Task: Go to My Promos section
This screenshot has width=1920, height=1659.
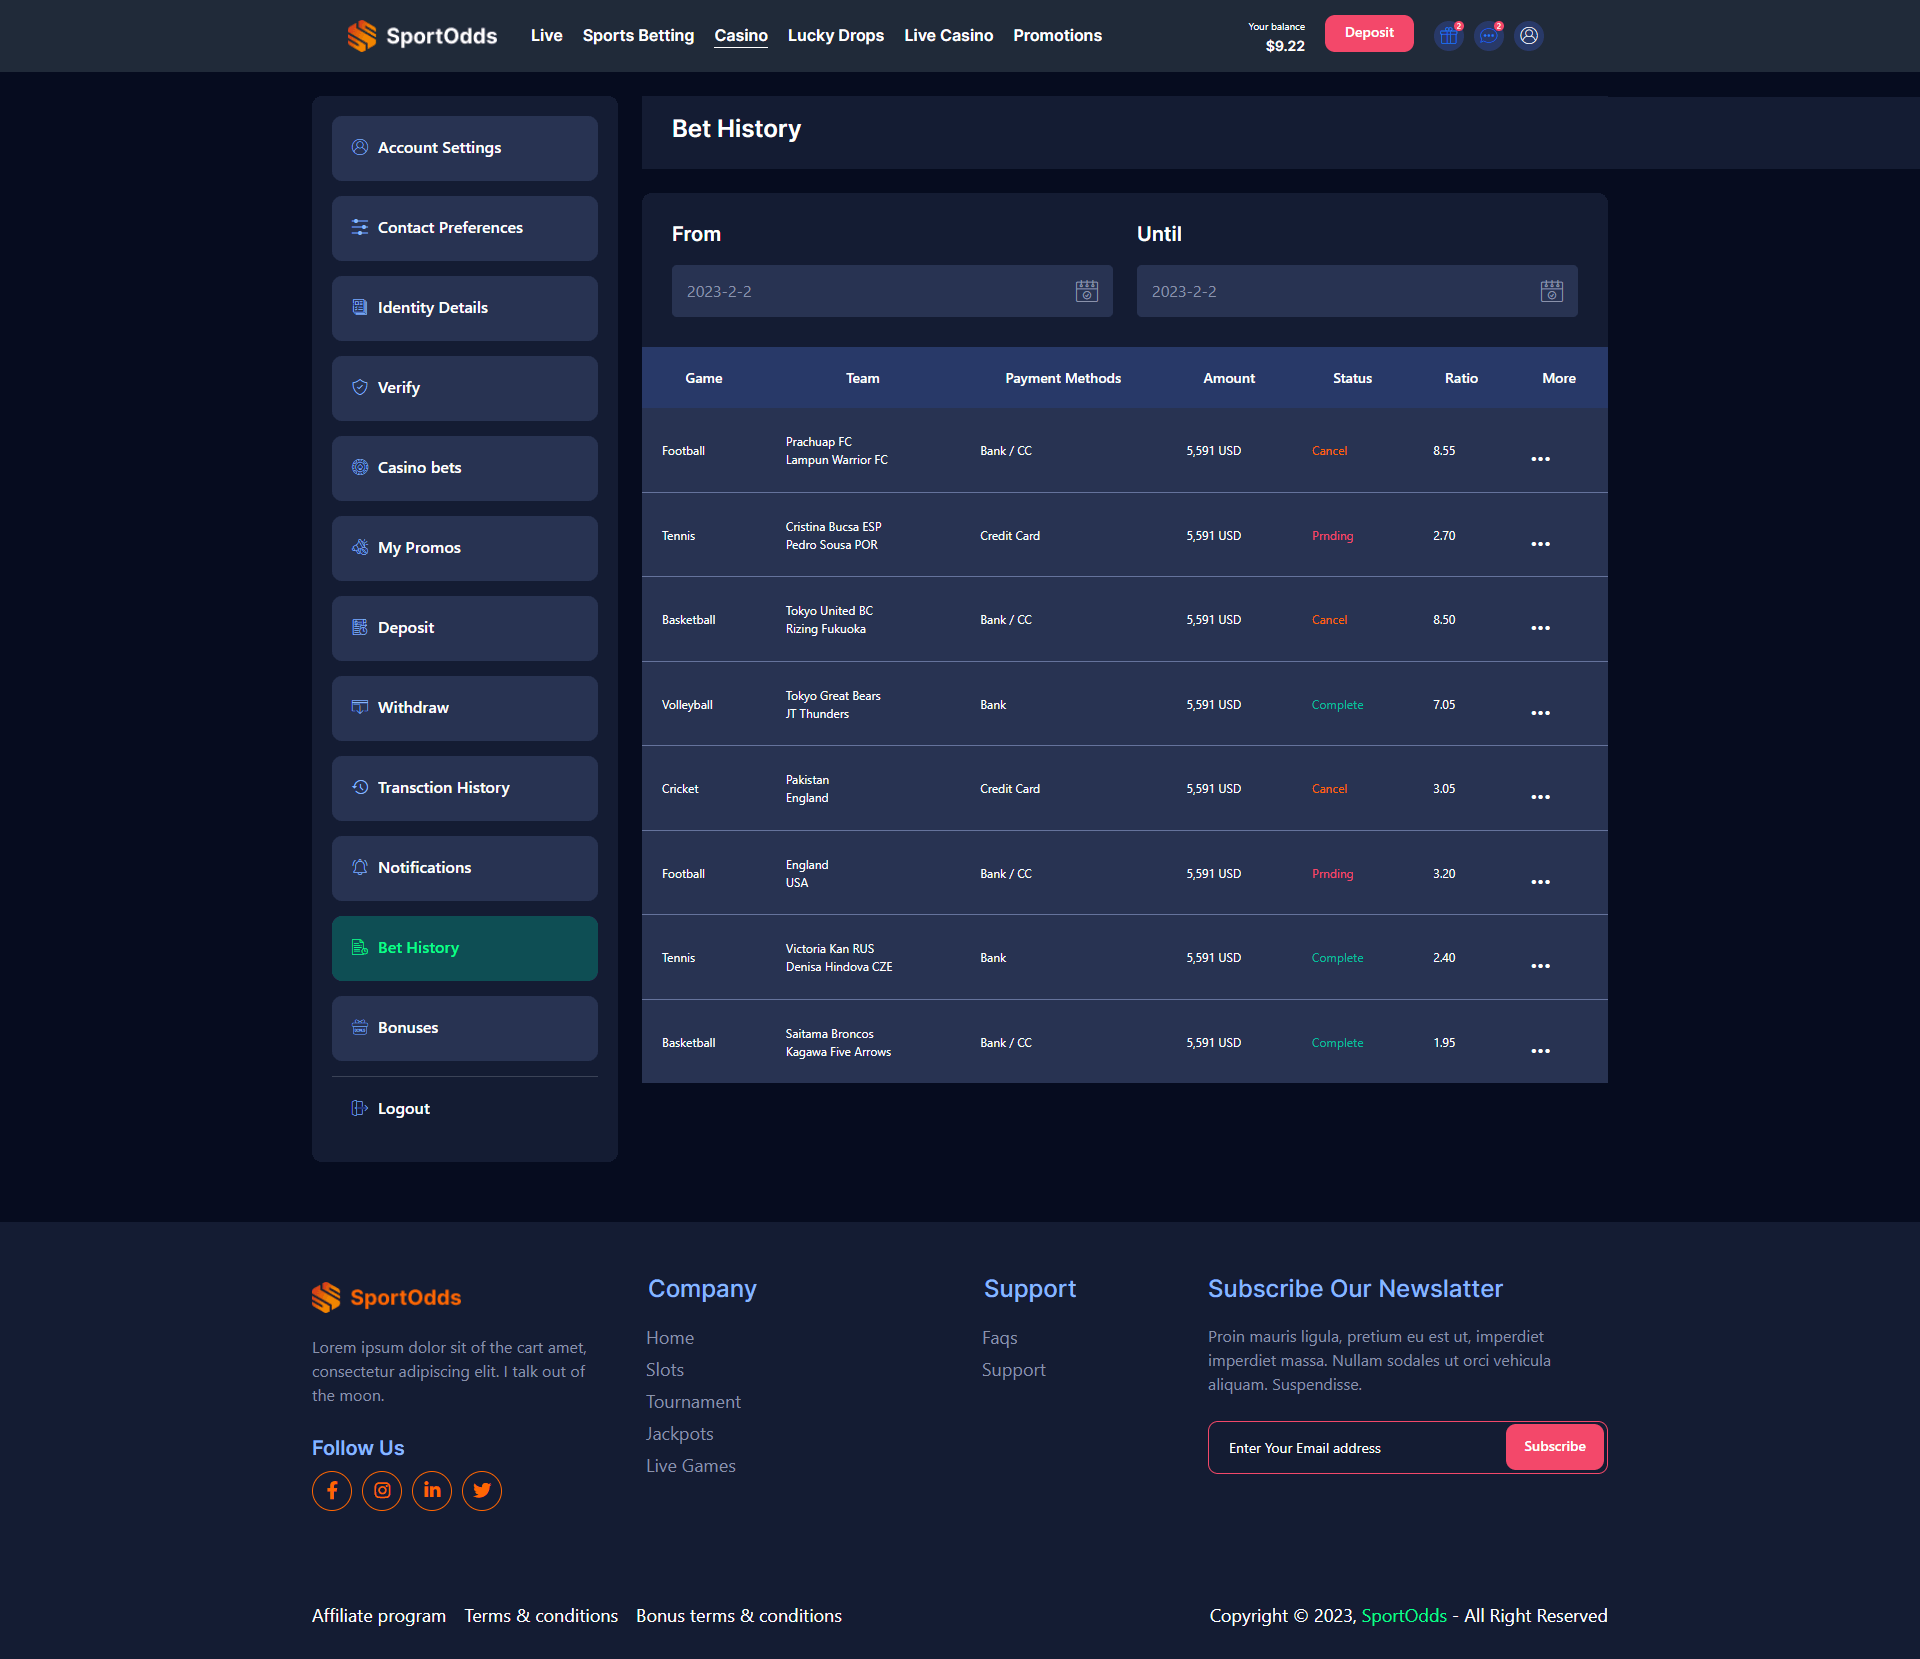Action: tap(465, 548)
